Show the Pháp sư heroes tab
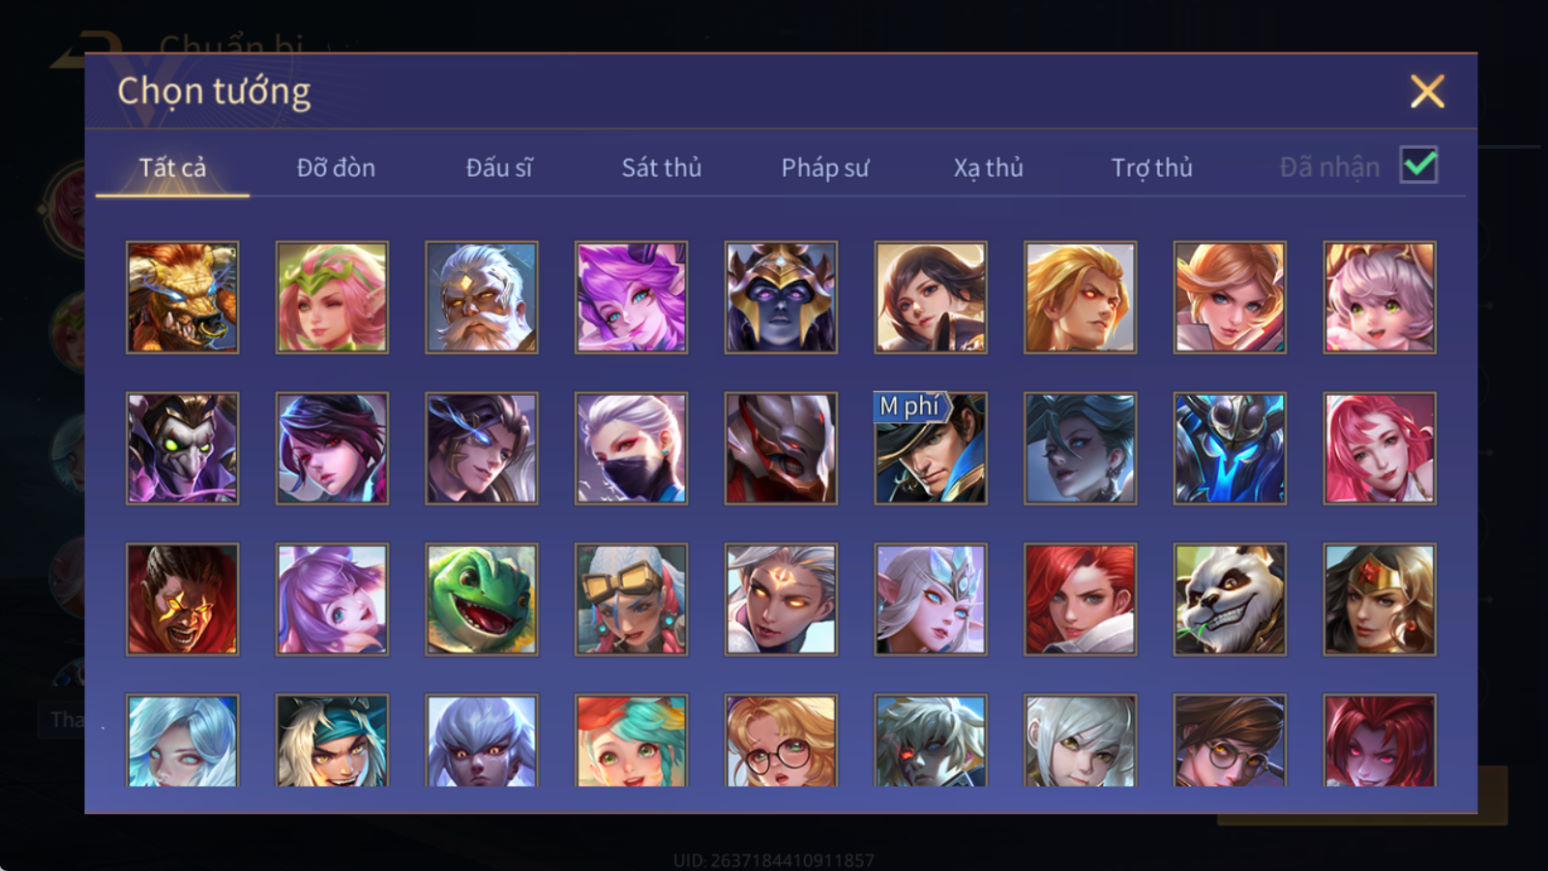 coord(825,167)
